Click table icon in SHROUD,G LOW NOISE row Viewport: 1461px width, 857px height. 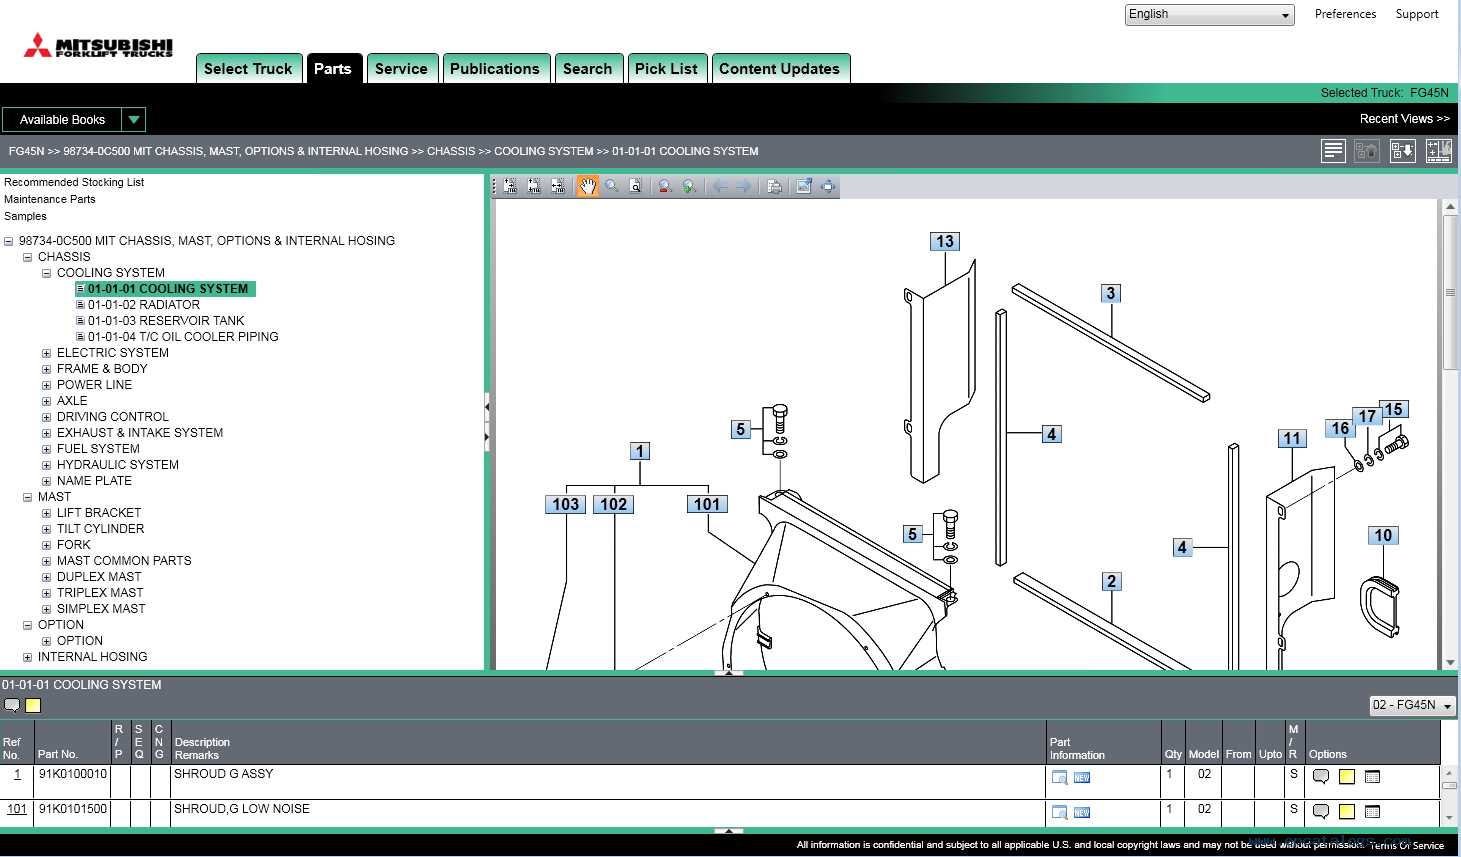[x=1372, y=811]
